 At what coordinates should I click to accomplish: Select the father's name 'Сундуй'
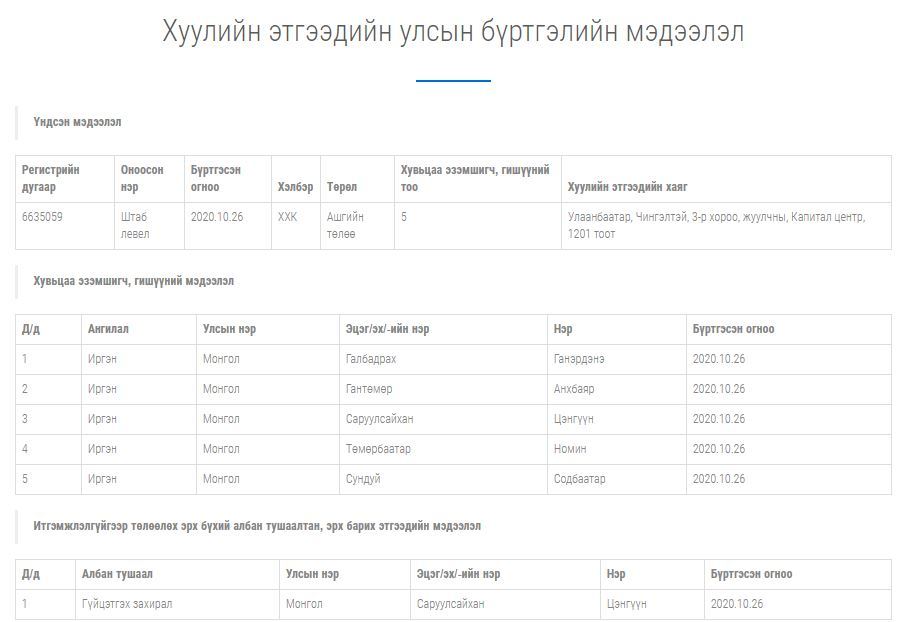tap(363, 479)
